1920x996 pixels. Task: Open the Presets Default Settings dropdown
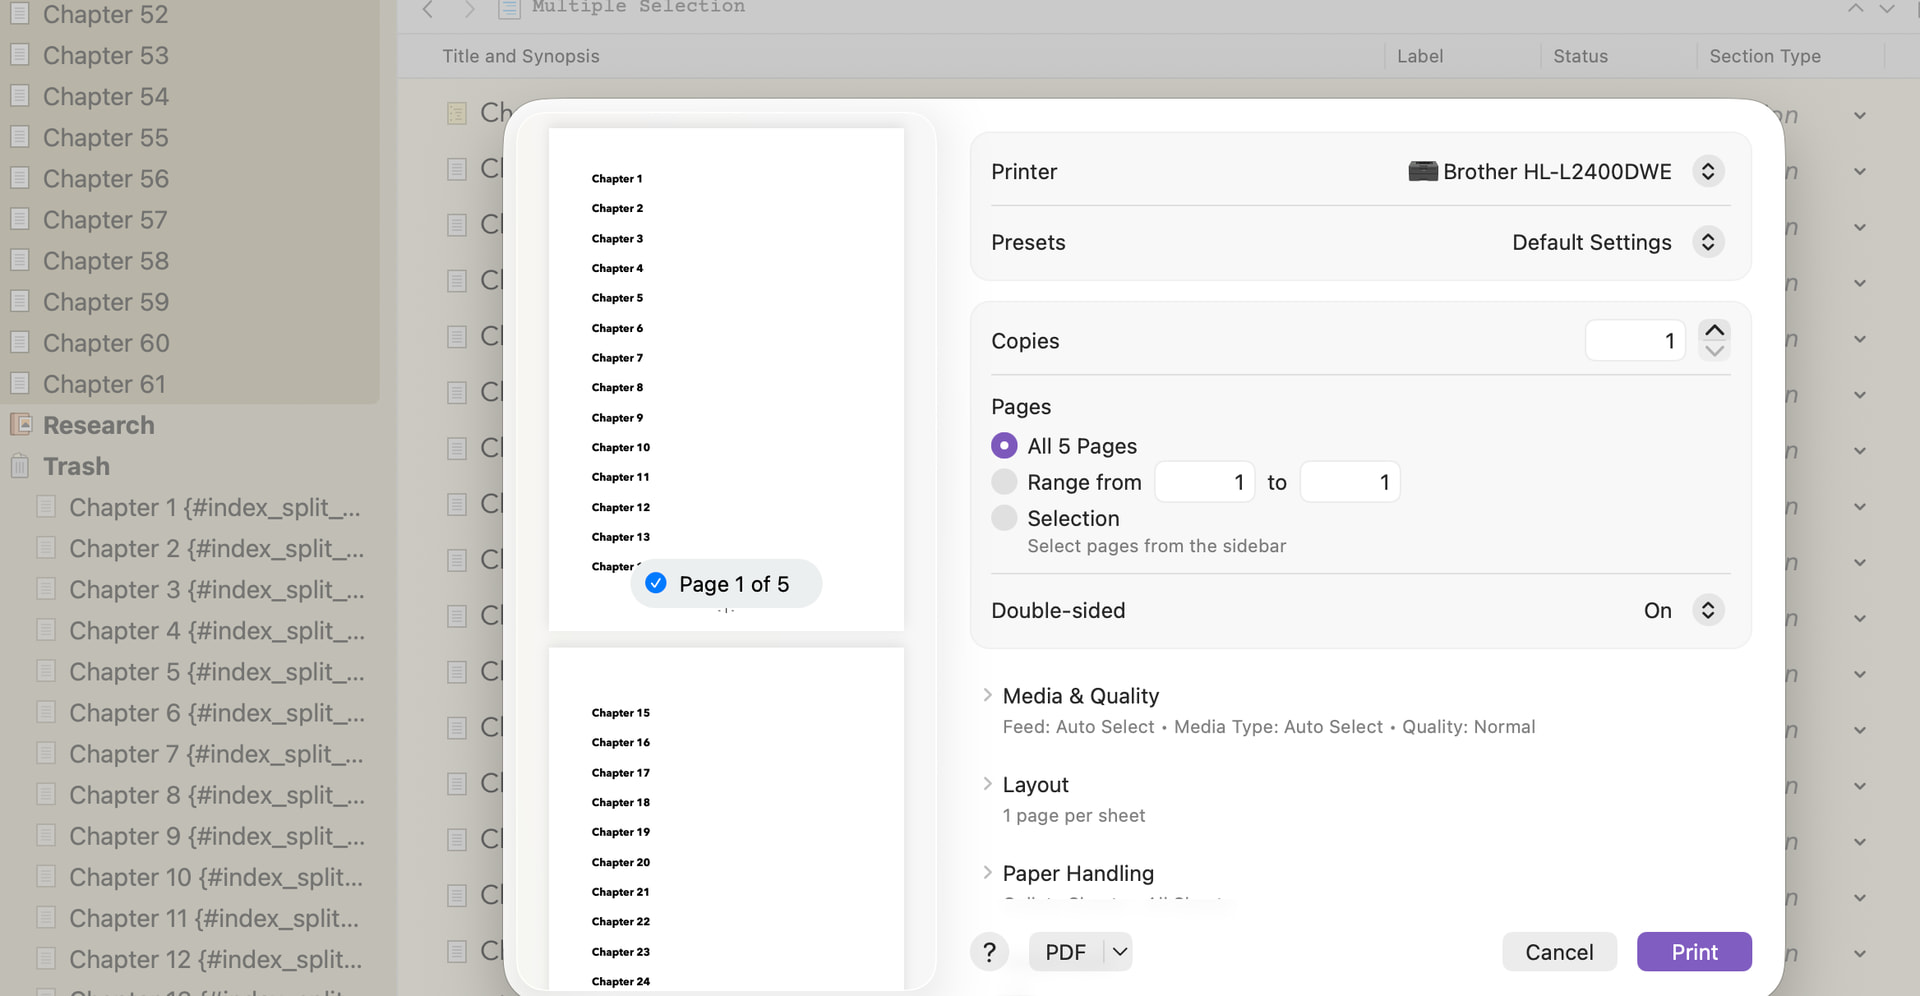[x=1707, y=242]
